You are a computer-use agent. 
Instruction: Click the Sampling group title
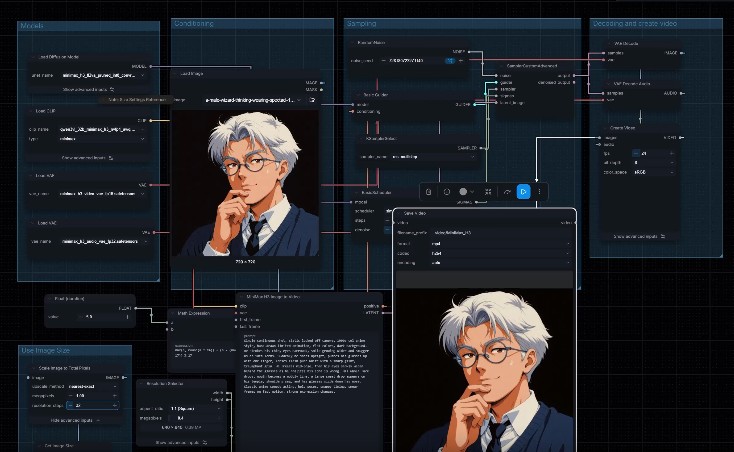coord(361,23)
